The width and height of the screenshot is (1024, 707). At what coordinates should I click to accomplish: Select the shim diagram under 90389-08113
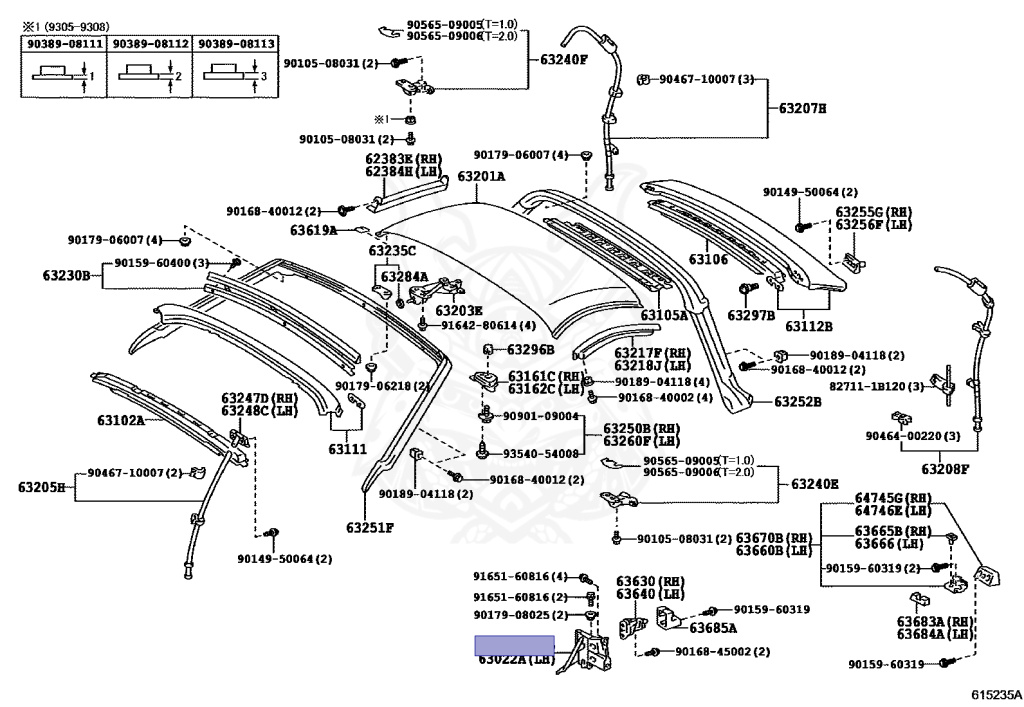pyautogui.click(x=233, y=75)
